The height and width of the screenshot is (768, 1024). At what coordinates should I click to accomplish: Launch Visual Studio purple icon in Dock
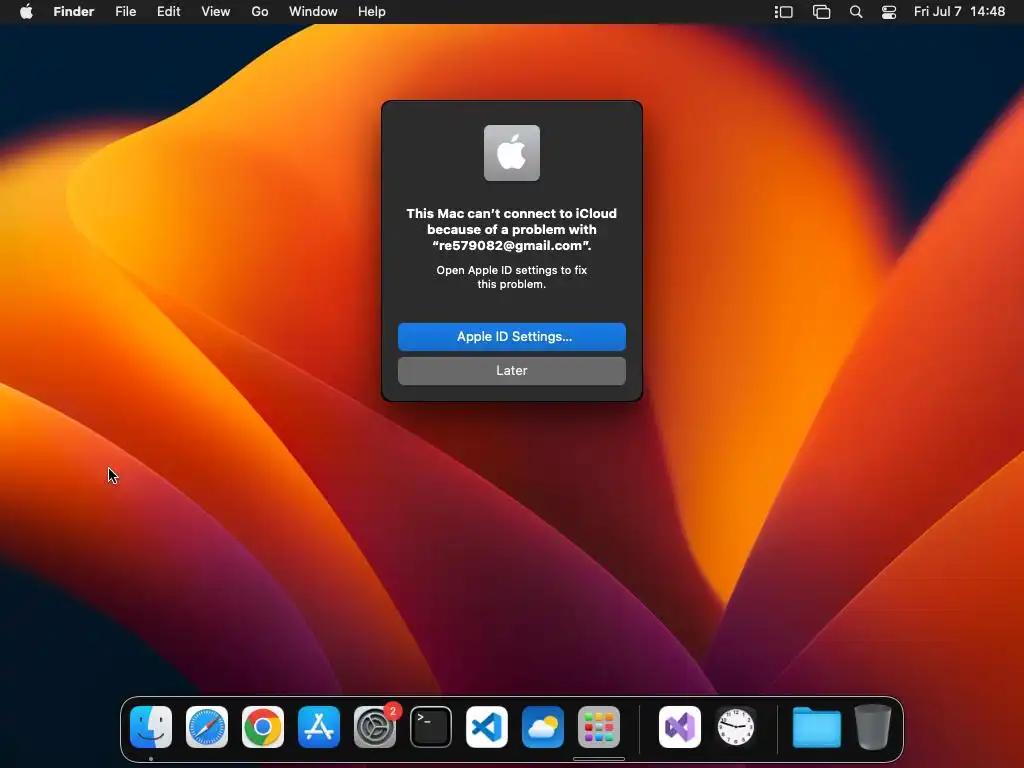click(x=680, y=727)
